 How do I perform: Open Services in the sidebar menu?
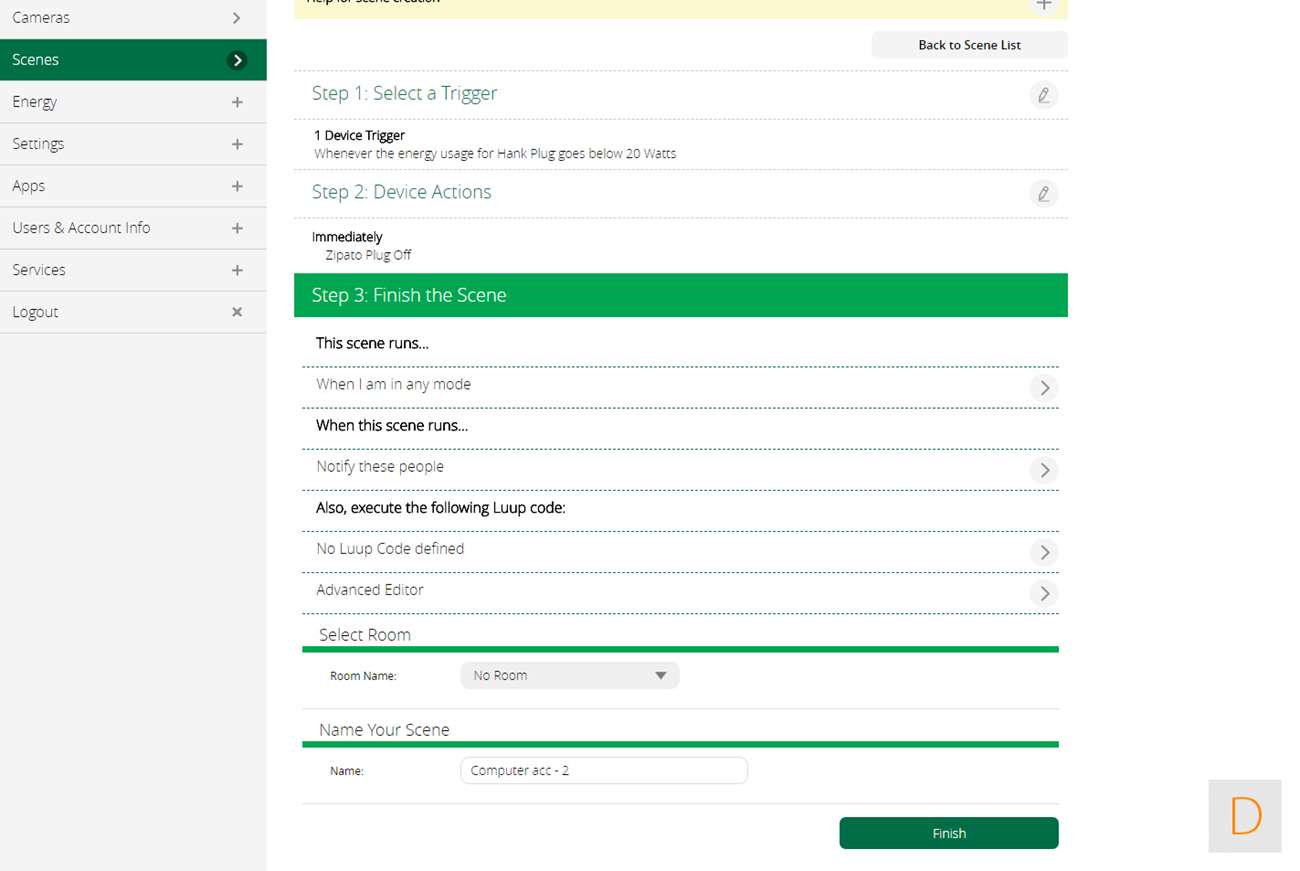39,270
